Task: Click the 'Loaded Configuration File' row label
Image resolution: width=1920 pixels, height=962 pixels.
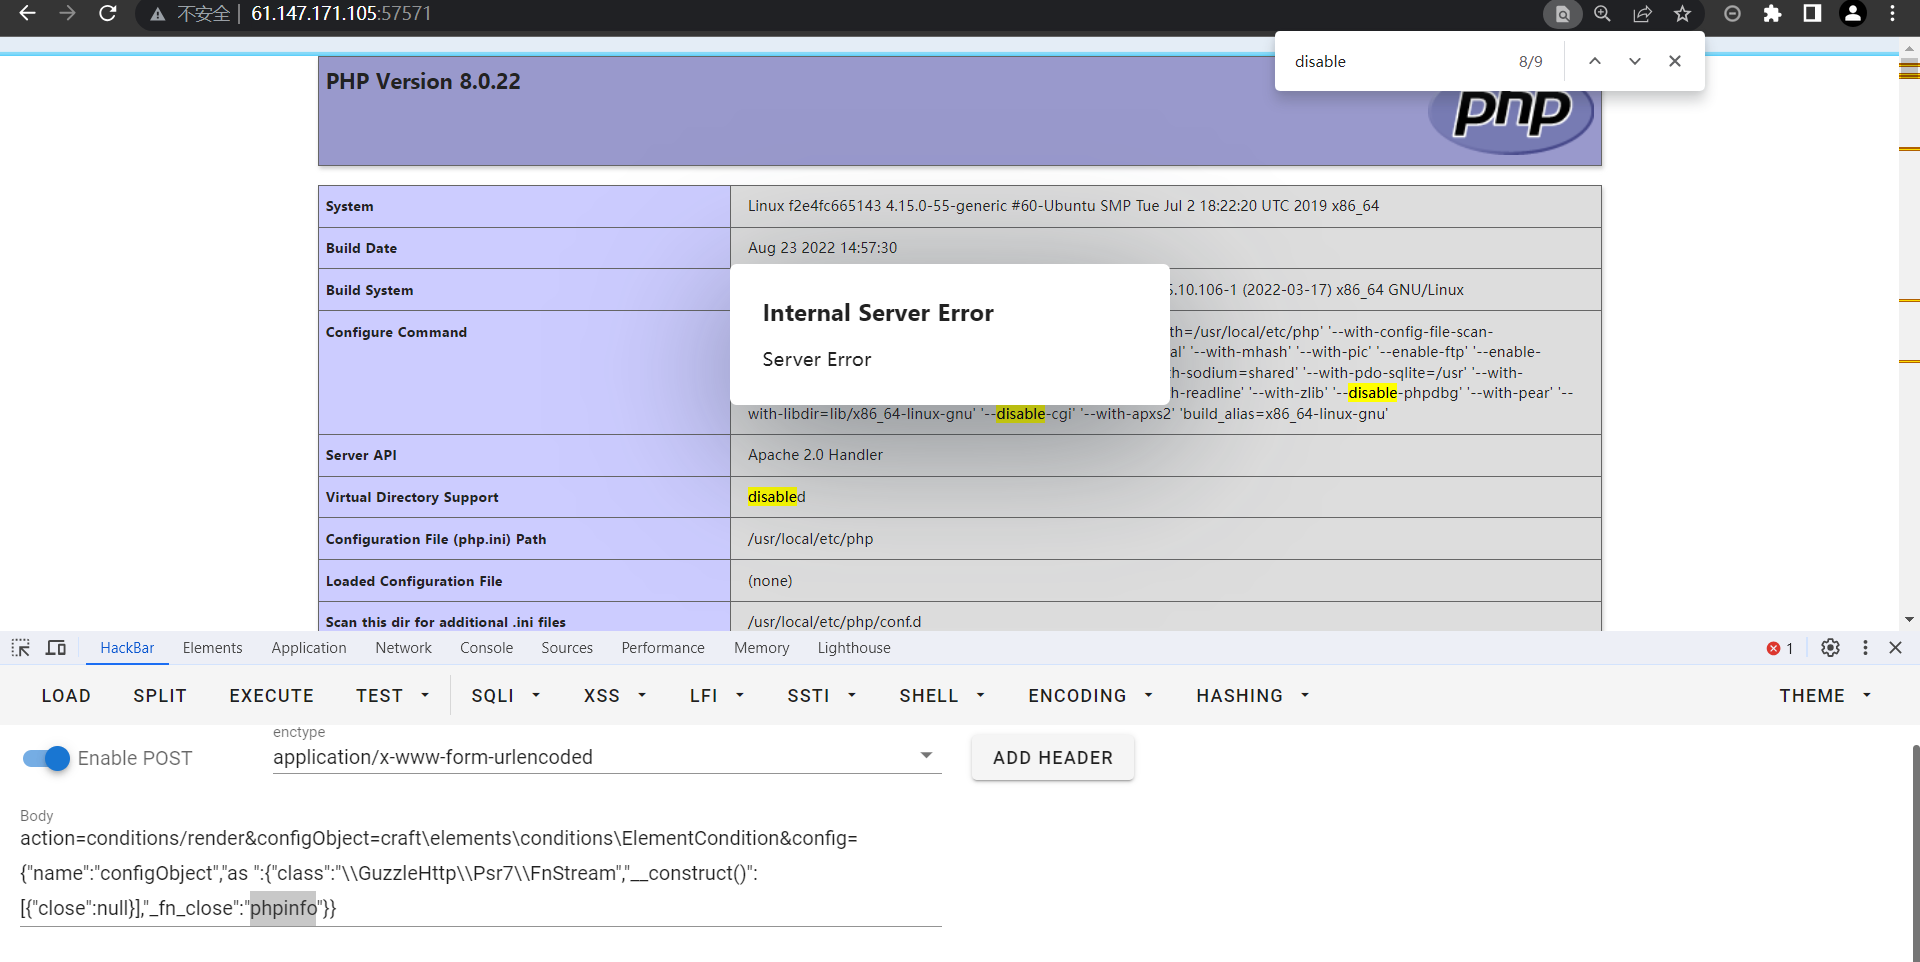Action: tap(414, 581)
